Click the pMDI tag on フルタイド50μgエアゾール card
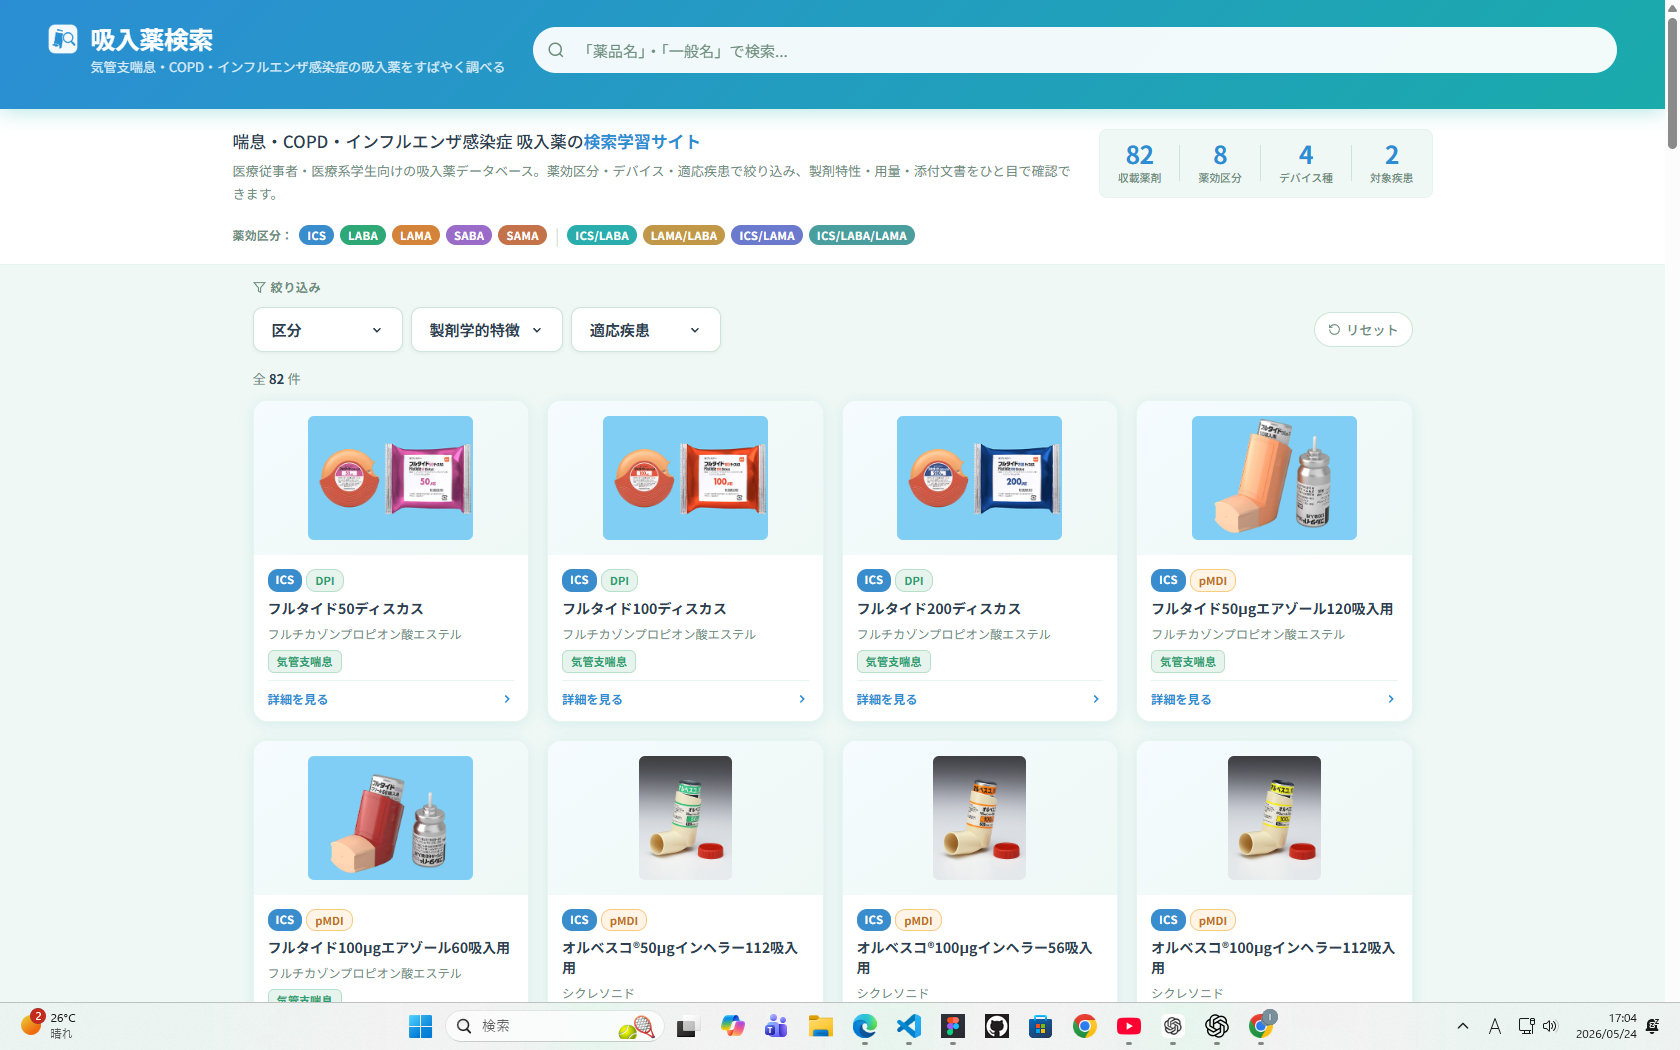The height and width of the screenshot is (1050, 1680). tap(1213, 581)
